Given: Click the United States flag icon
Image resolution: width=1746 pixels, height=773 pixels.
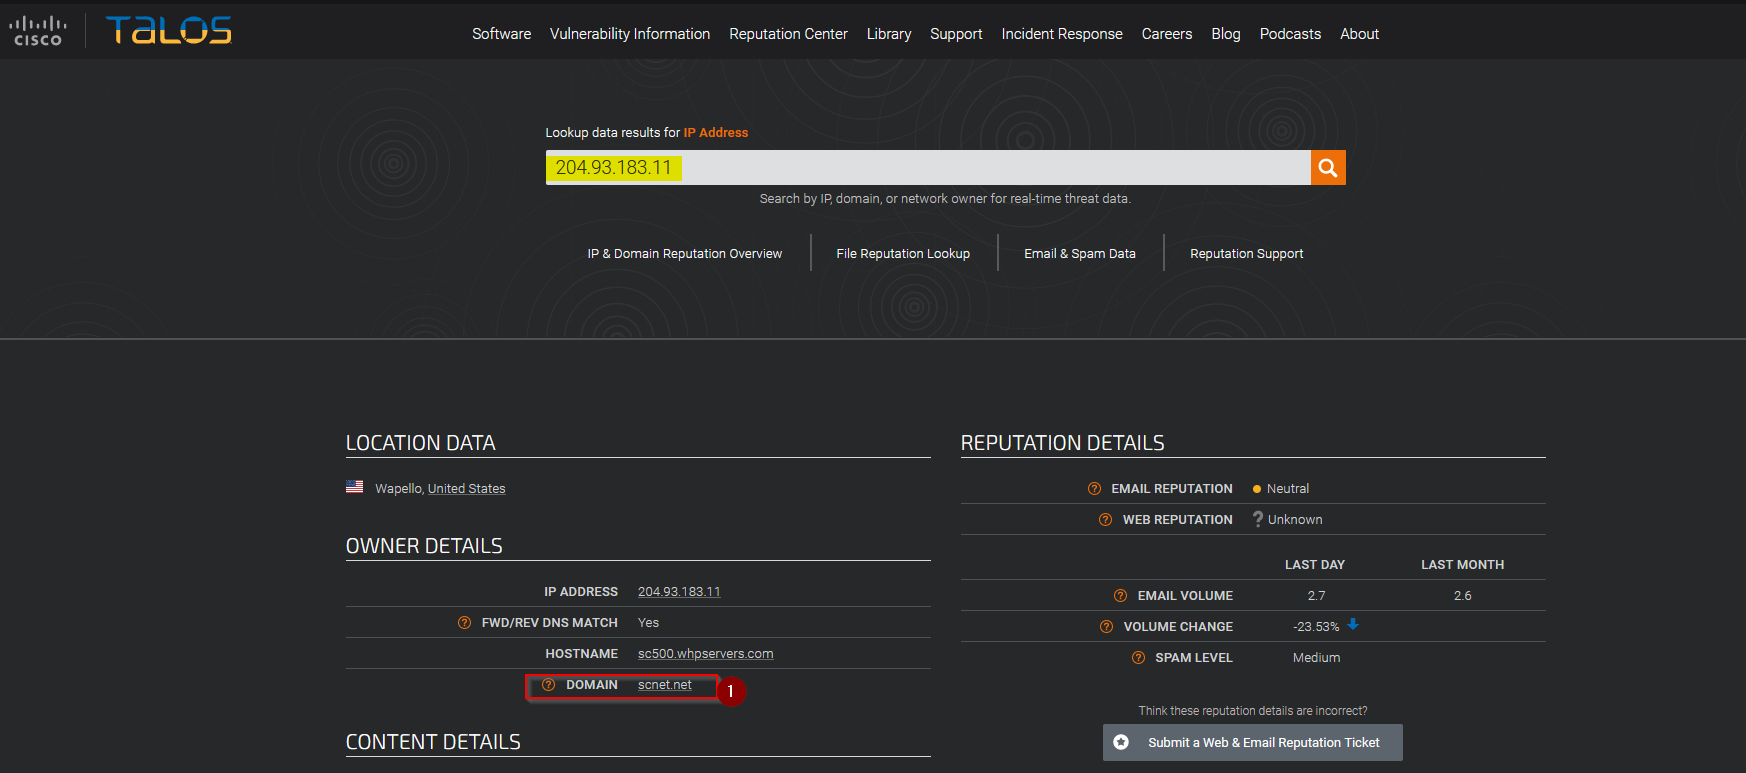Looking at the screenshot, I should coord(354,487).
